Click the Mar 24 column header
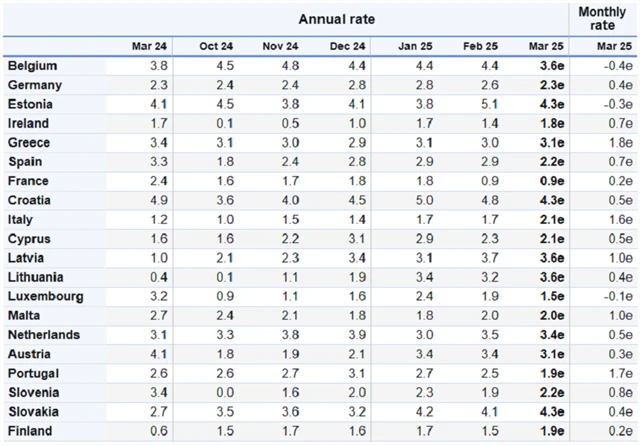 click(x=151, y=46)
